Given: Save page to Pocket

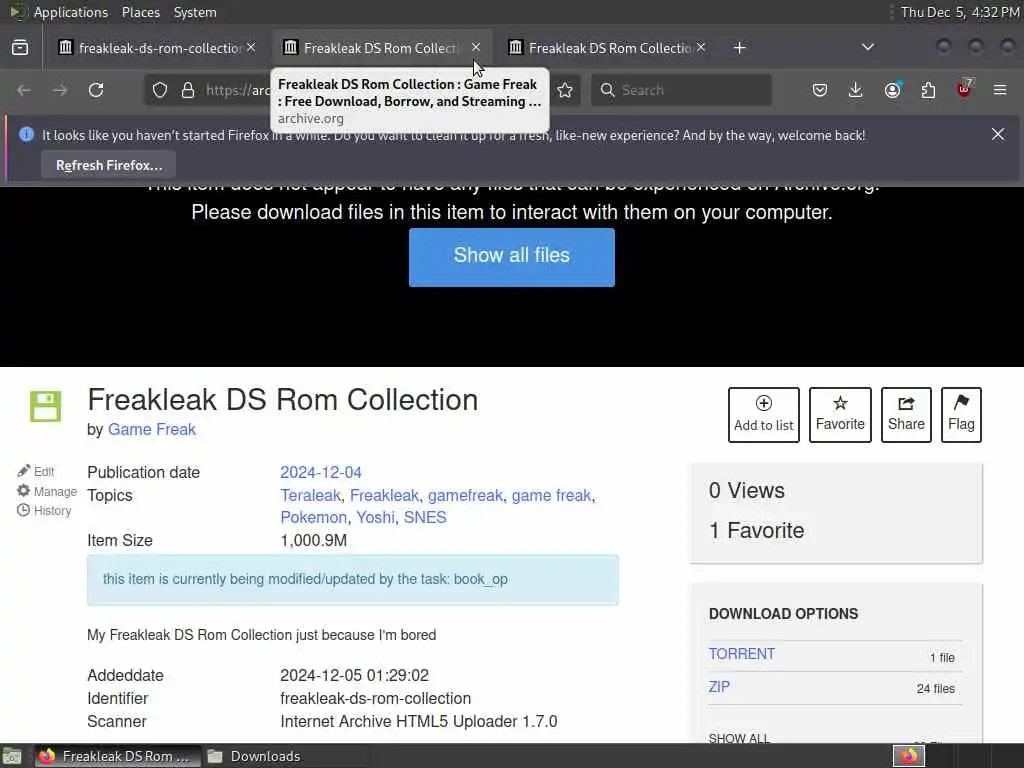Looking at the screenshot, I should click(x=820, y=90).
